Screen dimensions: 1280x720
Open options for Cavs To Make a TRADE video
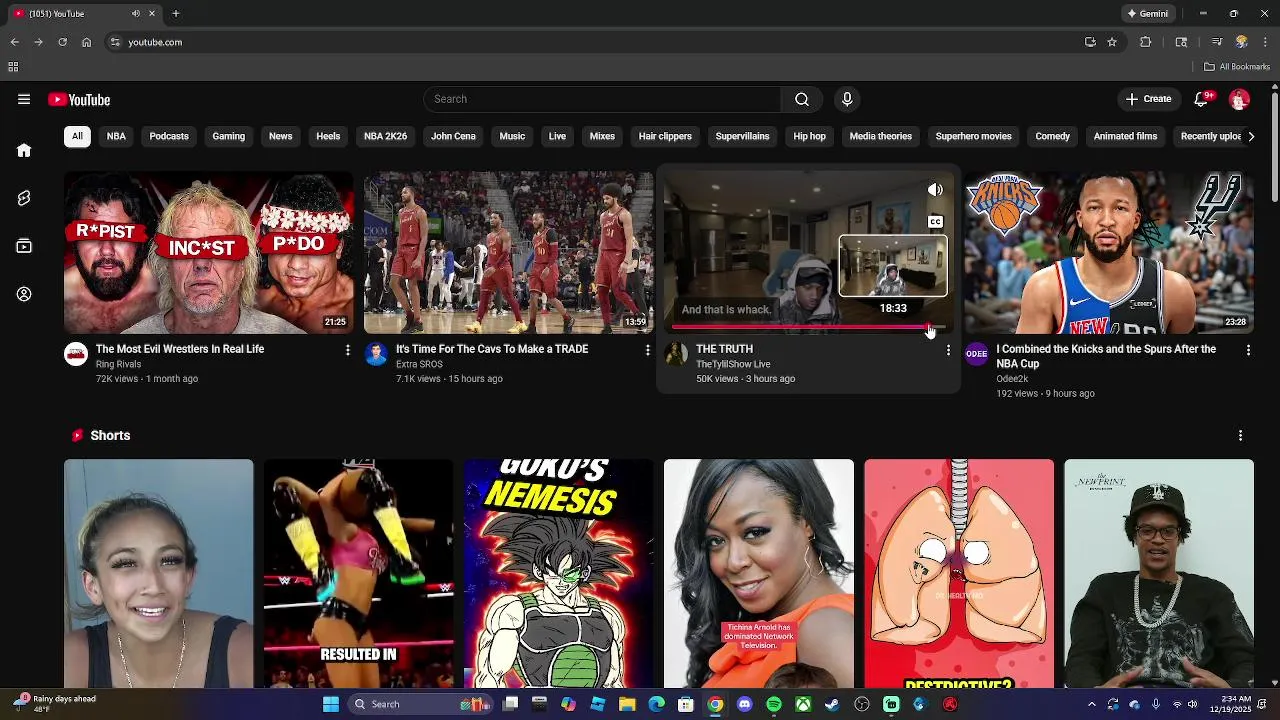pos(648,350)
